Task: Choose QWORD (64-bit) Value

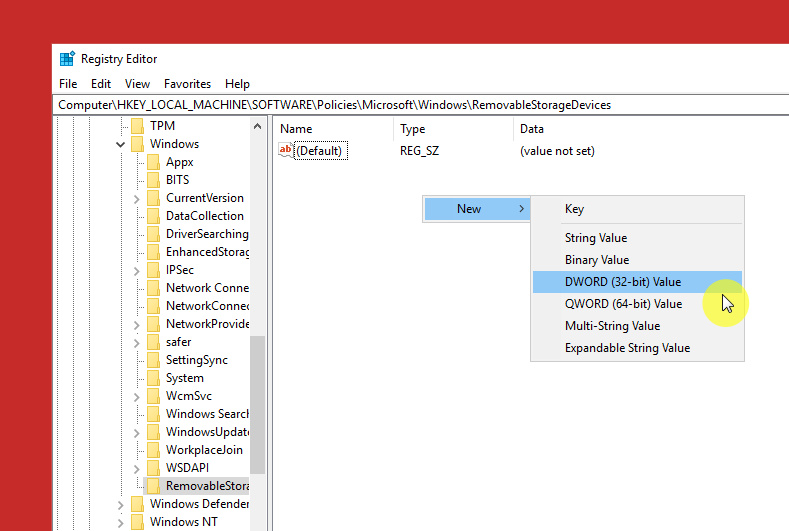Action: click(x=637, y=304)
